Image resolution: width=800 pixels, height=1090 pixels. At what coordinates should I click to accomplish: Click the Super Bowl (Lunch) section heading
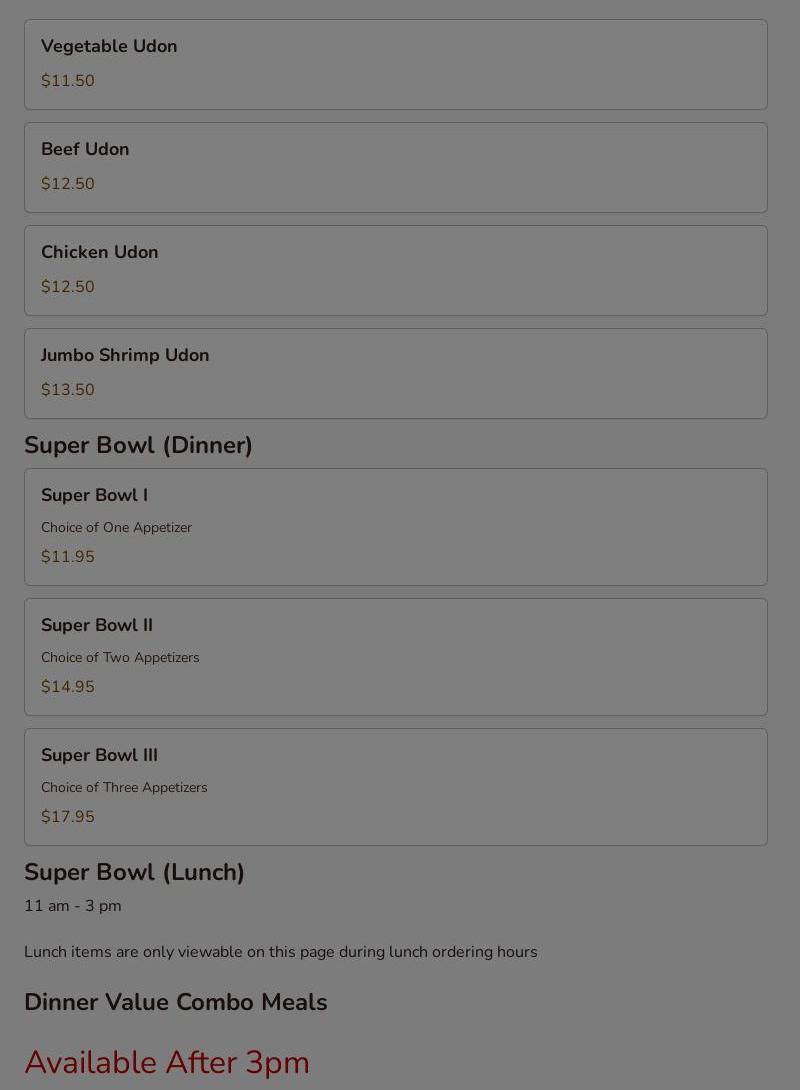pos(134,873)
